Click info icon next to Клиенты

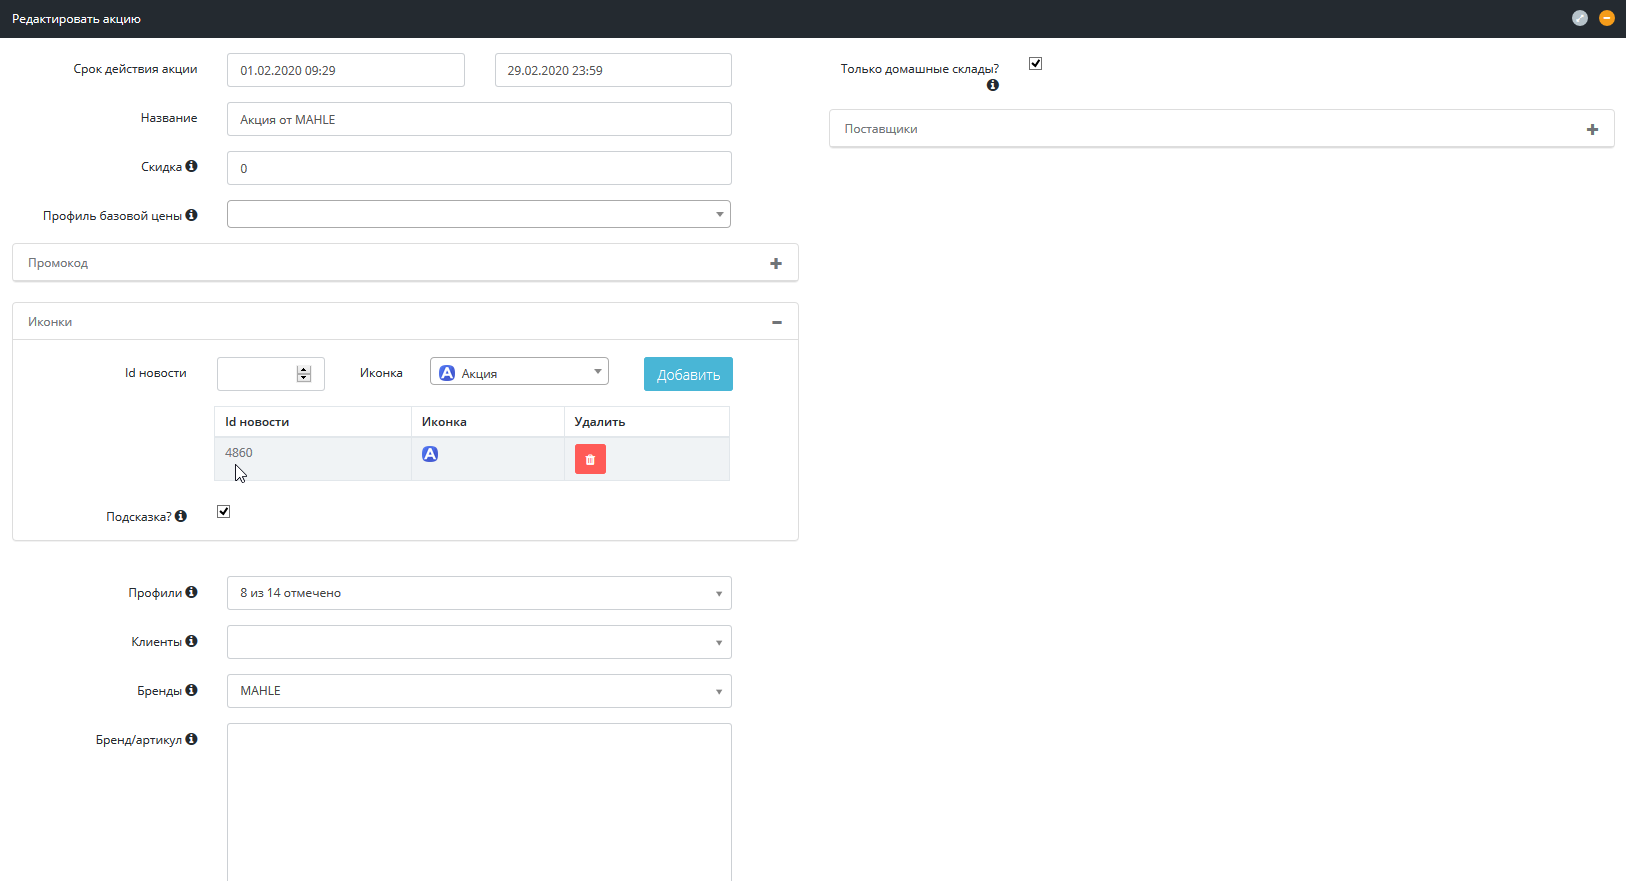coord(191,641)
